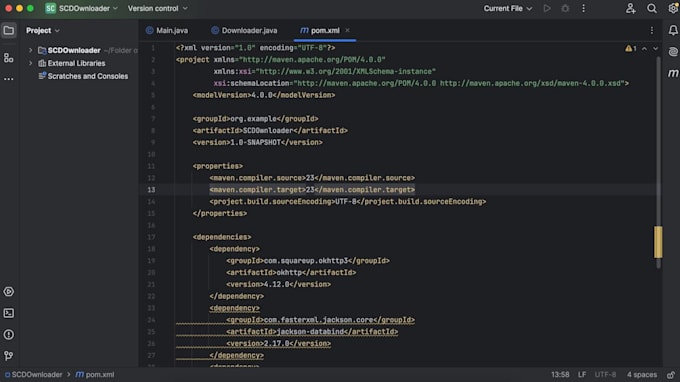Toggle read-only lock in status bar
This screenshot has height=382, width=680.
(x=671, y=375)
